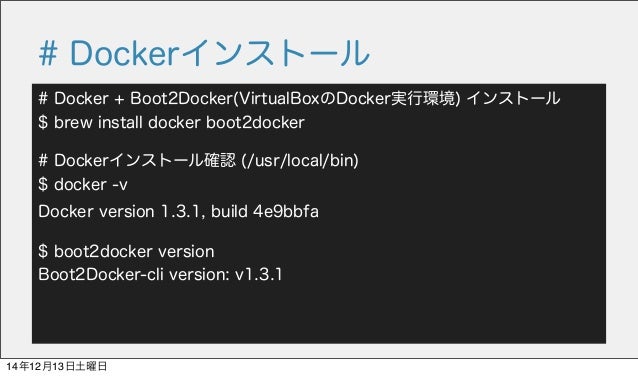Click the date footer 14年12月13日土曜日
The width and height of the screenshot is (638, 377).
57,366
